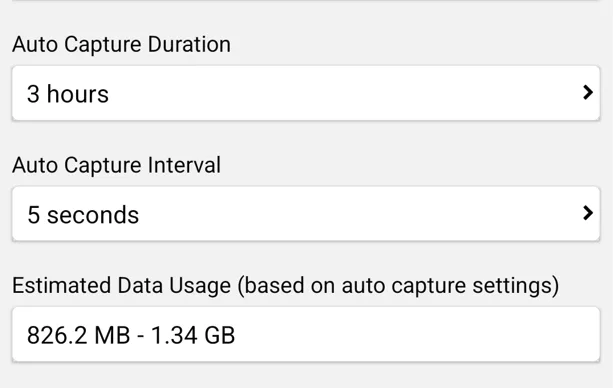Select the '5 seconds' value text
613x388 pixels.
tap(83, 215)
